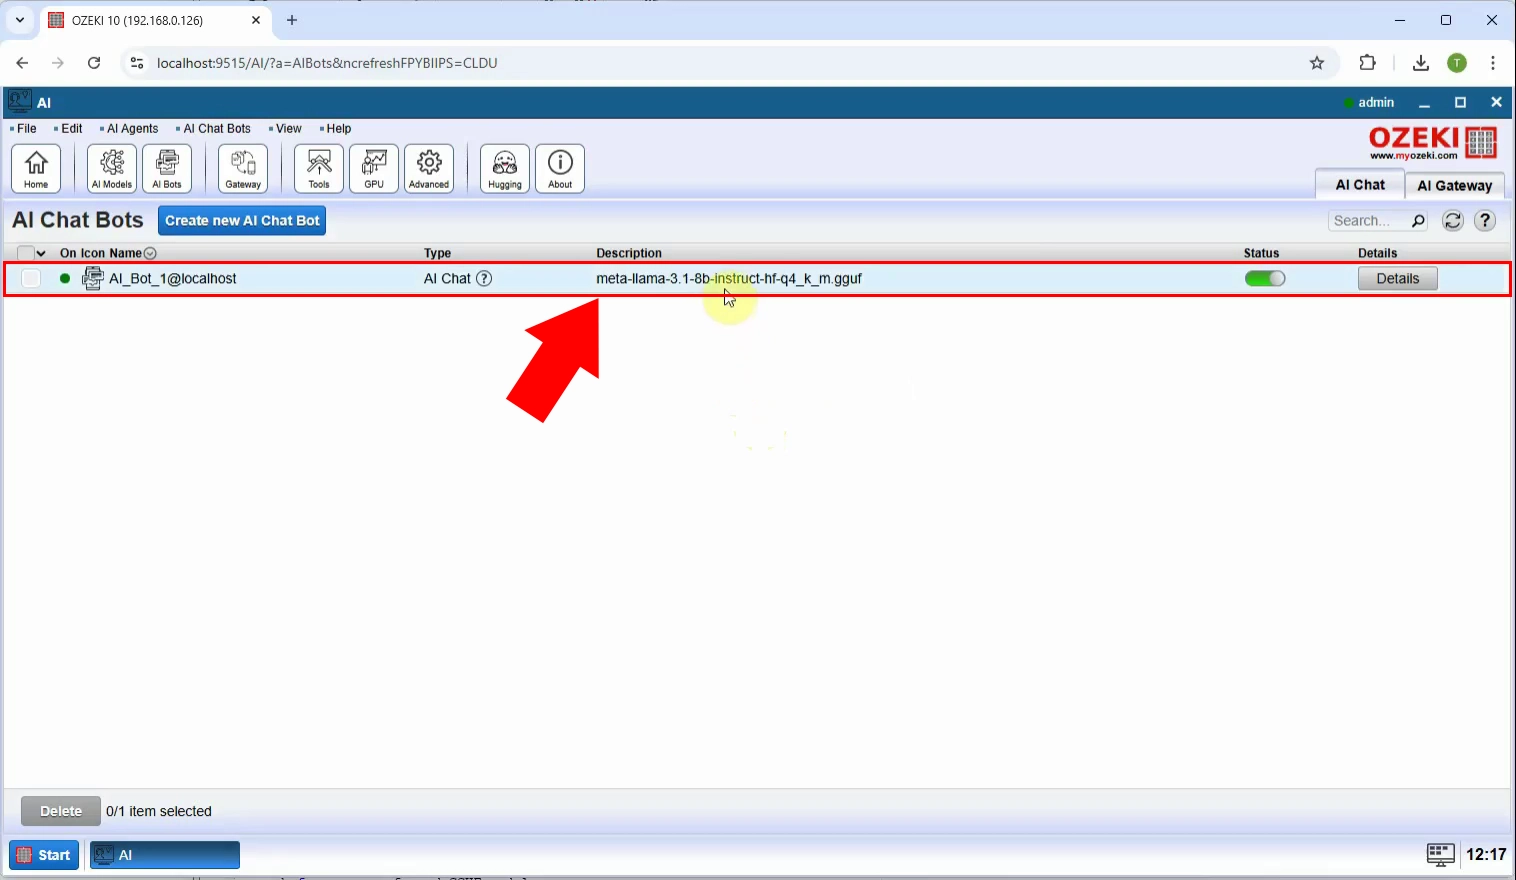
Task: Bookmark this page with star icon
Action: click(1317, 63)
